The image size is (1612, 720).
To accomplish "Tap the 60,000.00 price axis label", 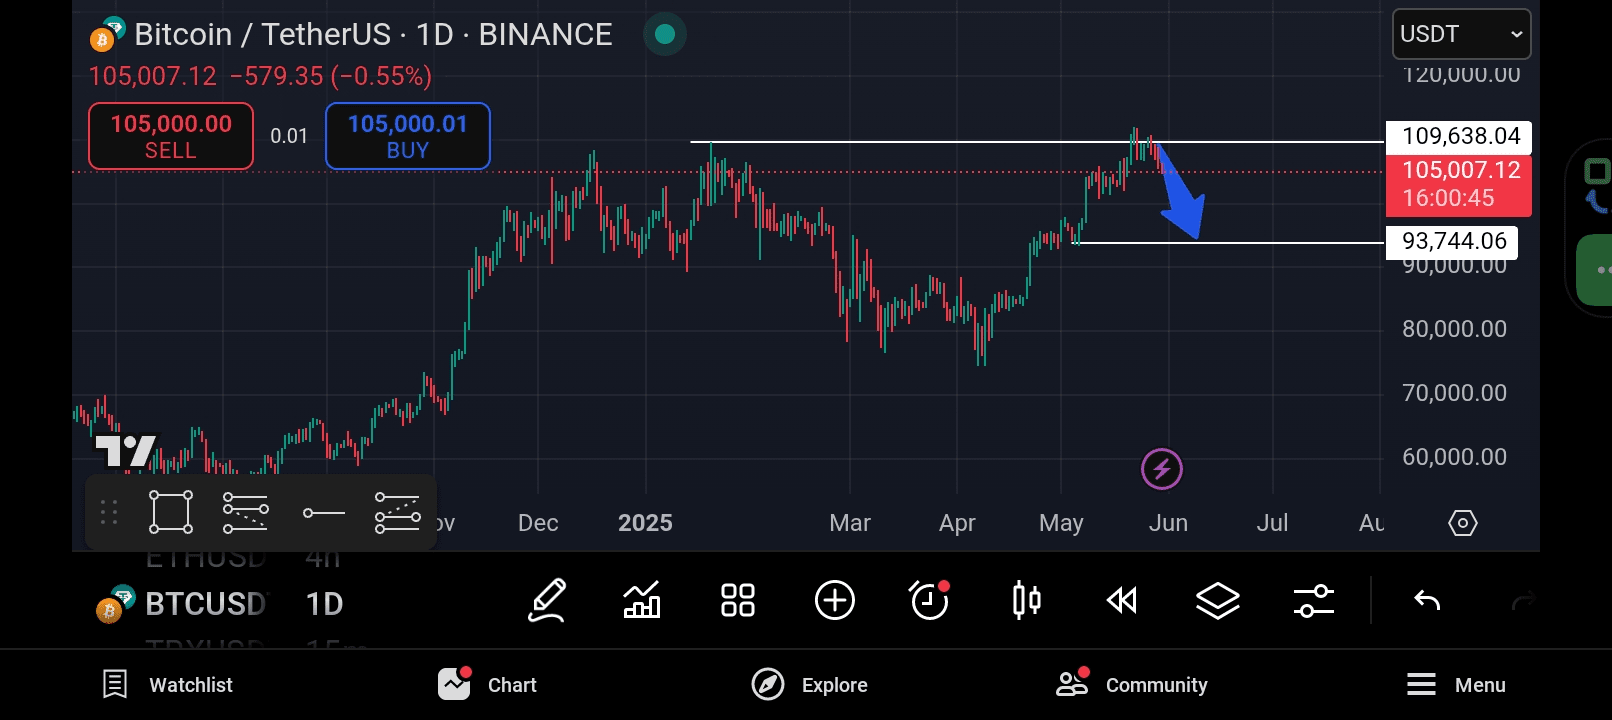I will coord(1454,457).
